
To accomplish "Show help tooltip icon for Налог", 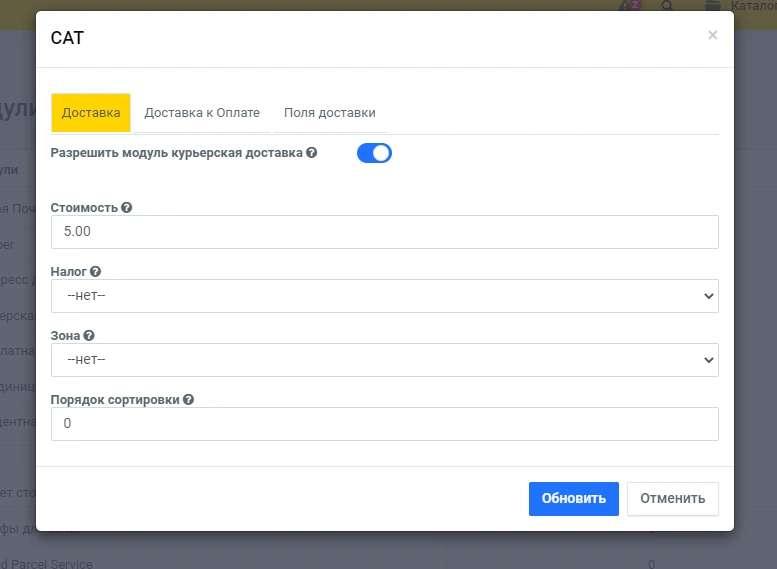I will 96,271.
